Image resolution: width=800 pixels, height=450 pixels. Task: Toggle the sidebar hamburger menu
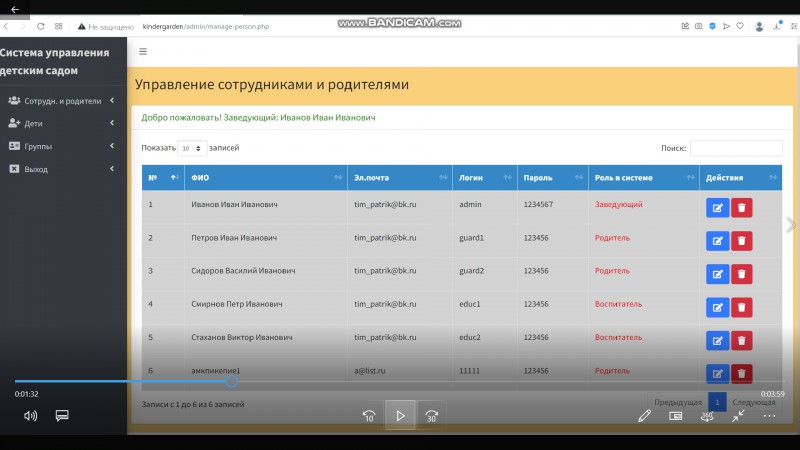tap(143, 52)
